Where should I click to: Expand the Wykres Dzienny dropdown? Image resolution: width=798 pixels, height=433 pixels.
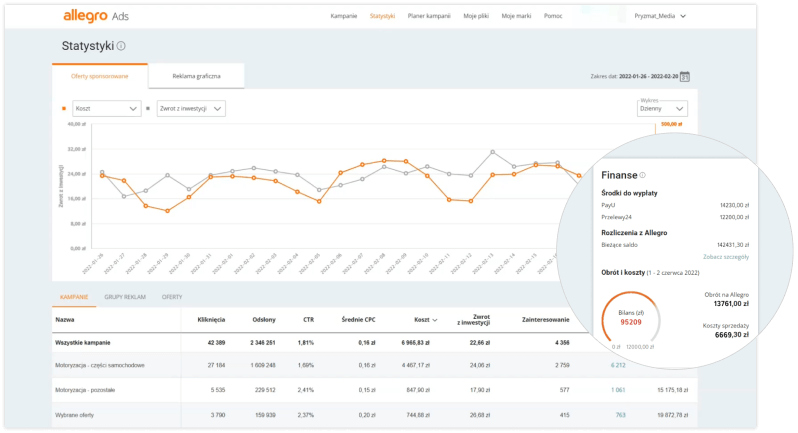coord(664,108)
